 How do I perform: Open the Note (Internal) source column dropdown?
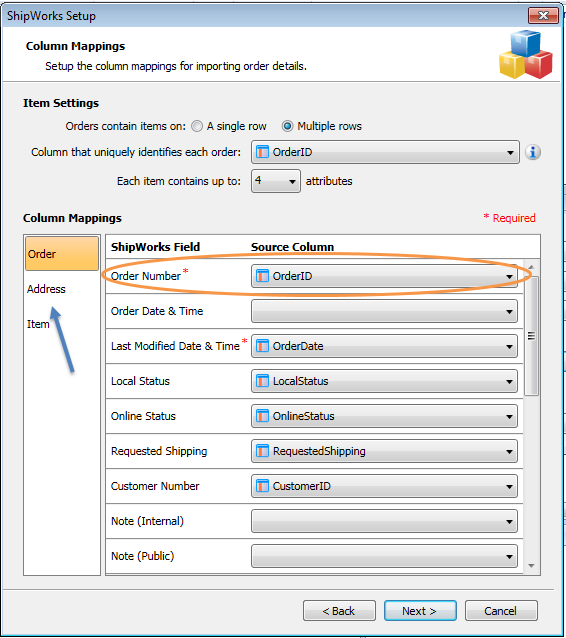tap(384, 521)
